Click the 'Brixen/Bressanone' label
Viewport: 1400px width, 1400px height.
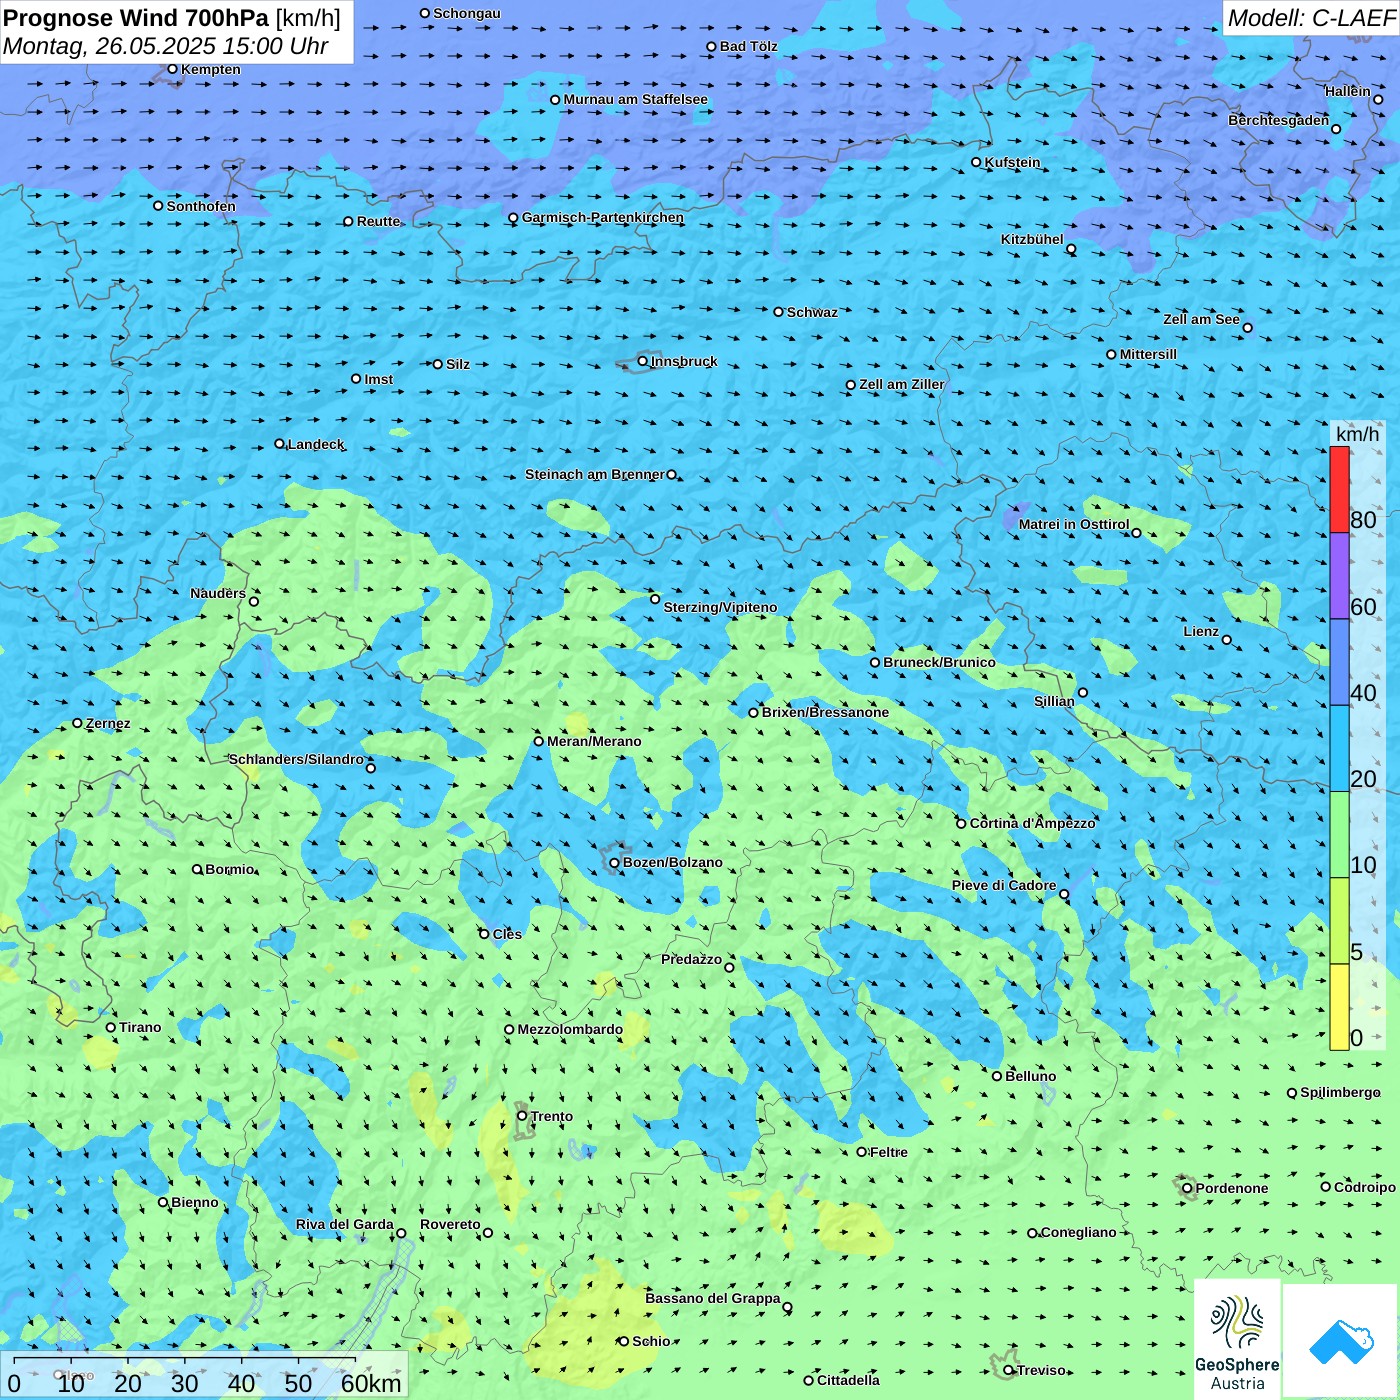coord(825,712)
